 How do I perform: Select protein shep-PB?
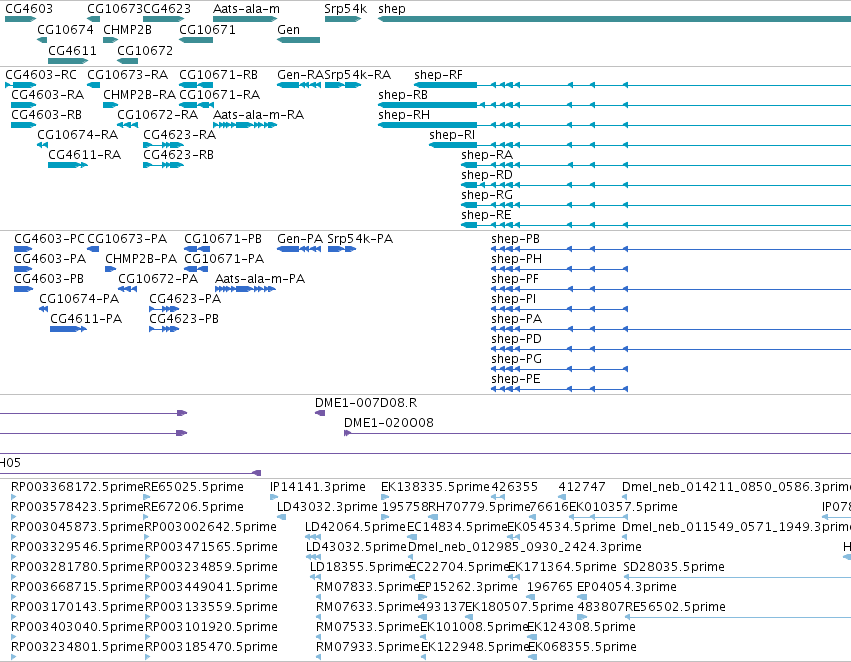[x=515, y=239]
